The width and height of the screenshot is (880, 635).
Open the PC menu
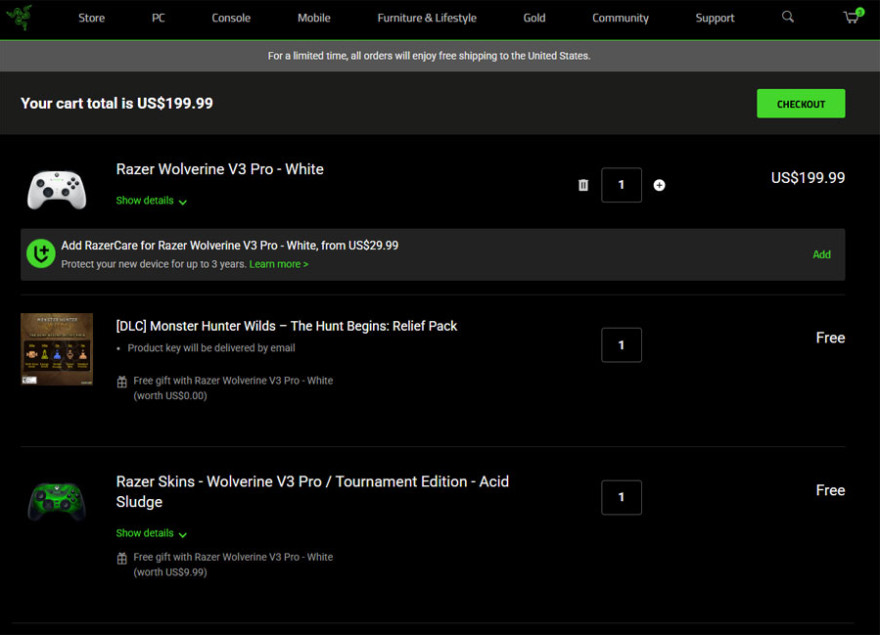coord(158,18)
